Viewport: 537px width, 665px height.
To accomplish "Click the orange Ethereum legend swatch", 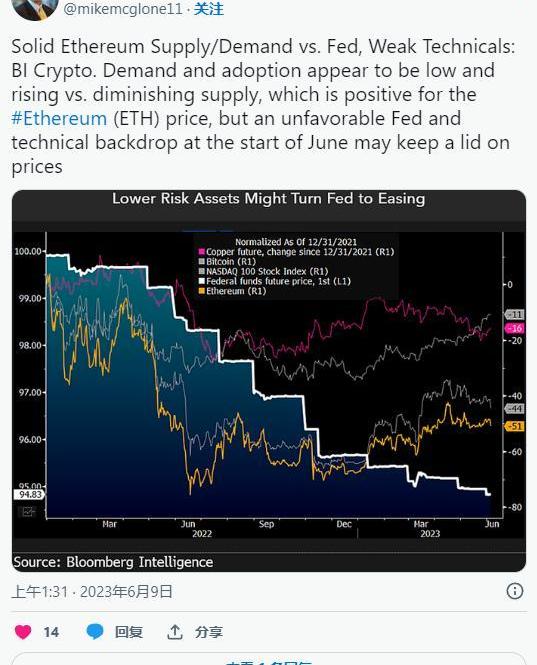I will pos(202,291).
